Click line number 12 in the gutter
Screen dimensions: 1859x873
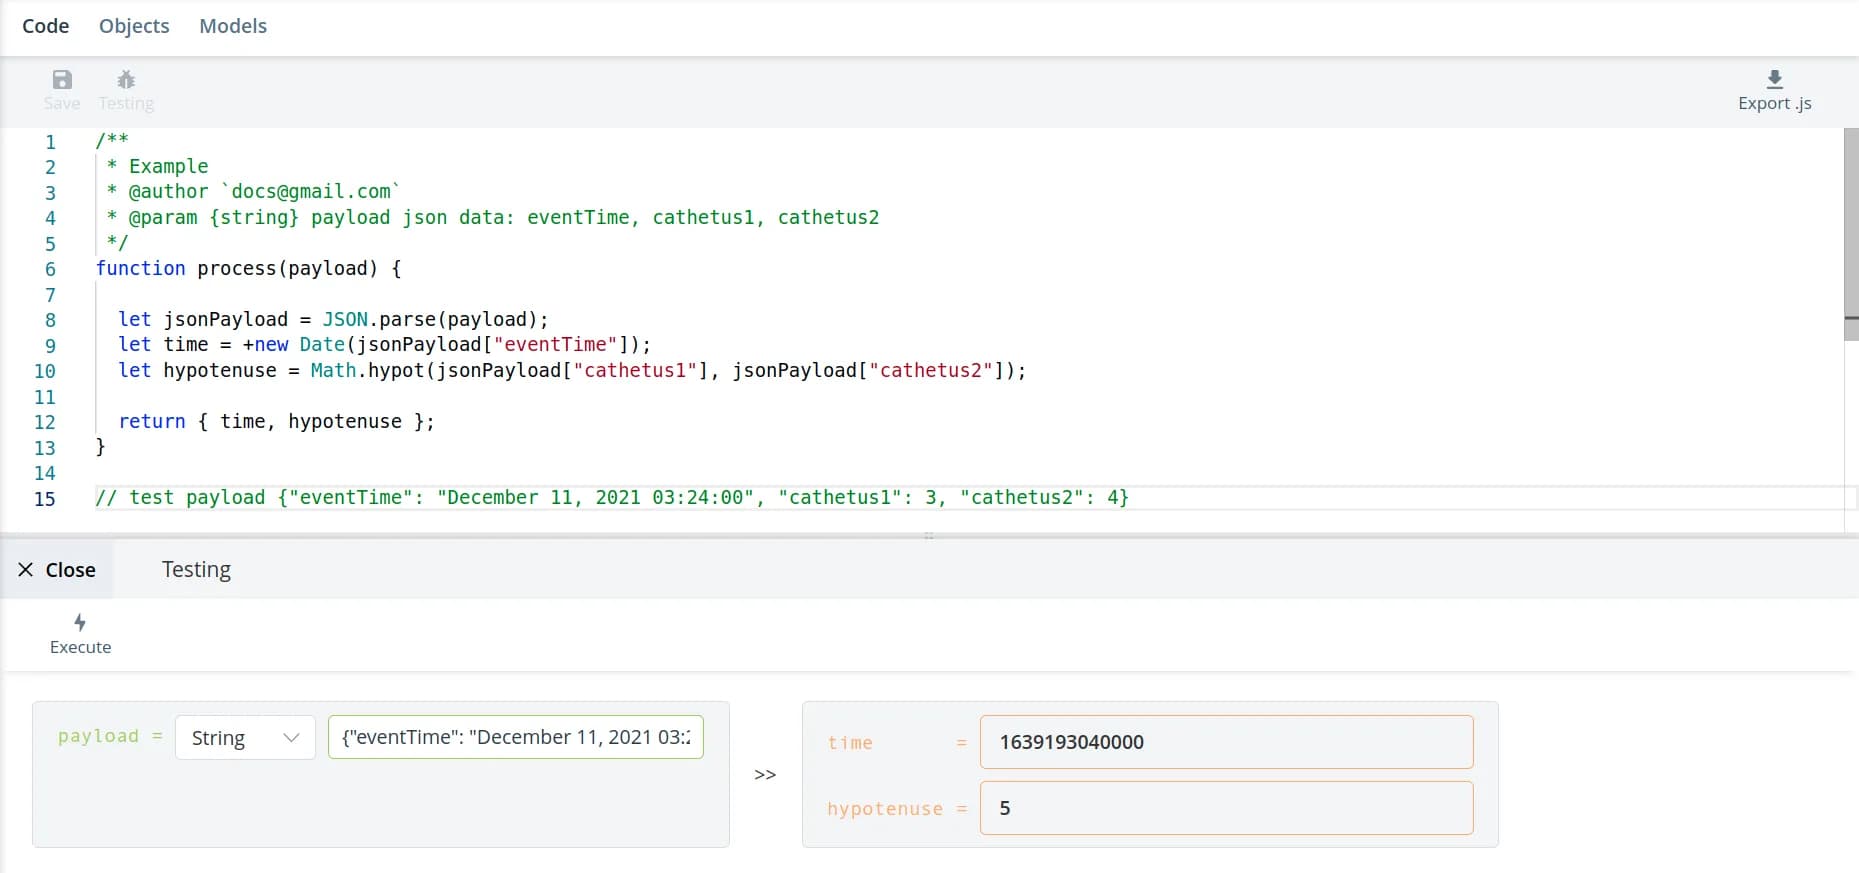[45, 422]
